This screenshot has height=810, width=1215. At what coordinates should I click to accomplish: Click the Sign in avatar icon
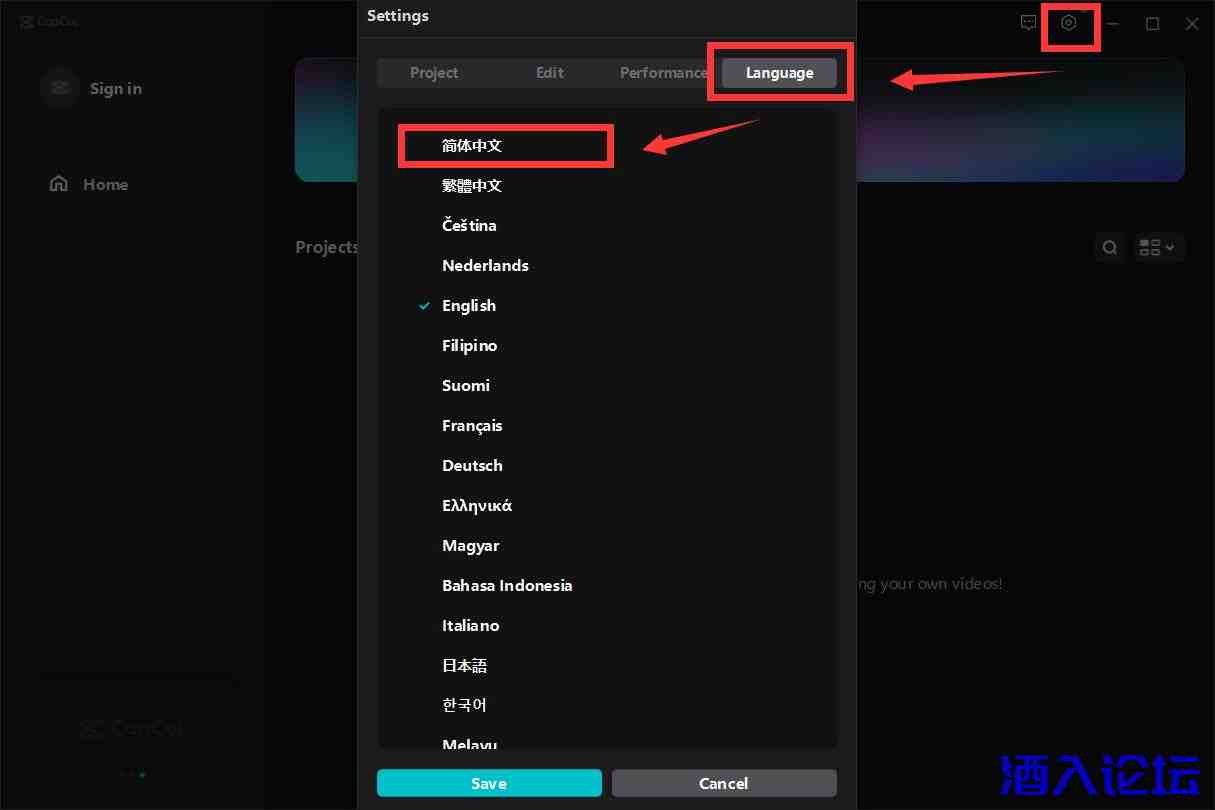pyautogui.click(x=60, y=88)
